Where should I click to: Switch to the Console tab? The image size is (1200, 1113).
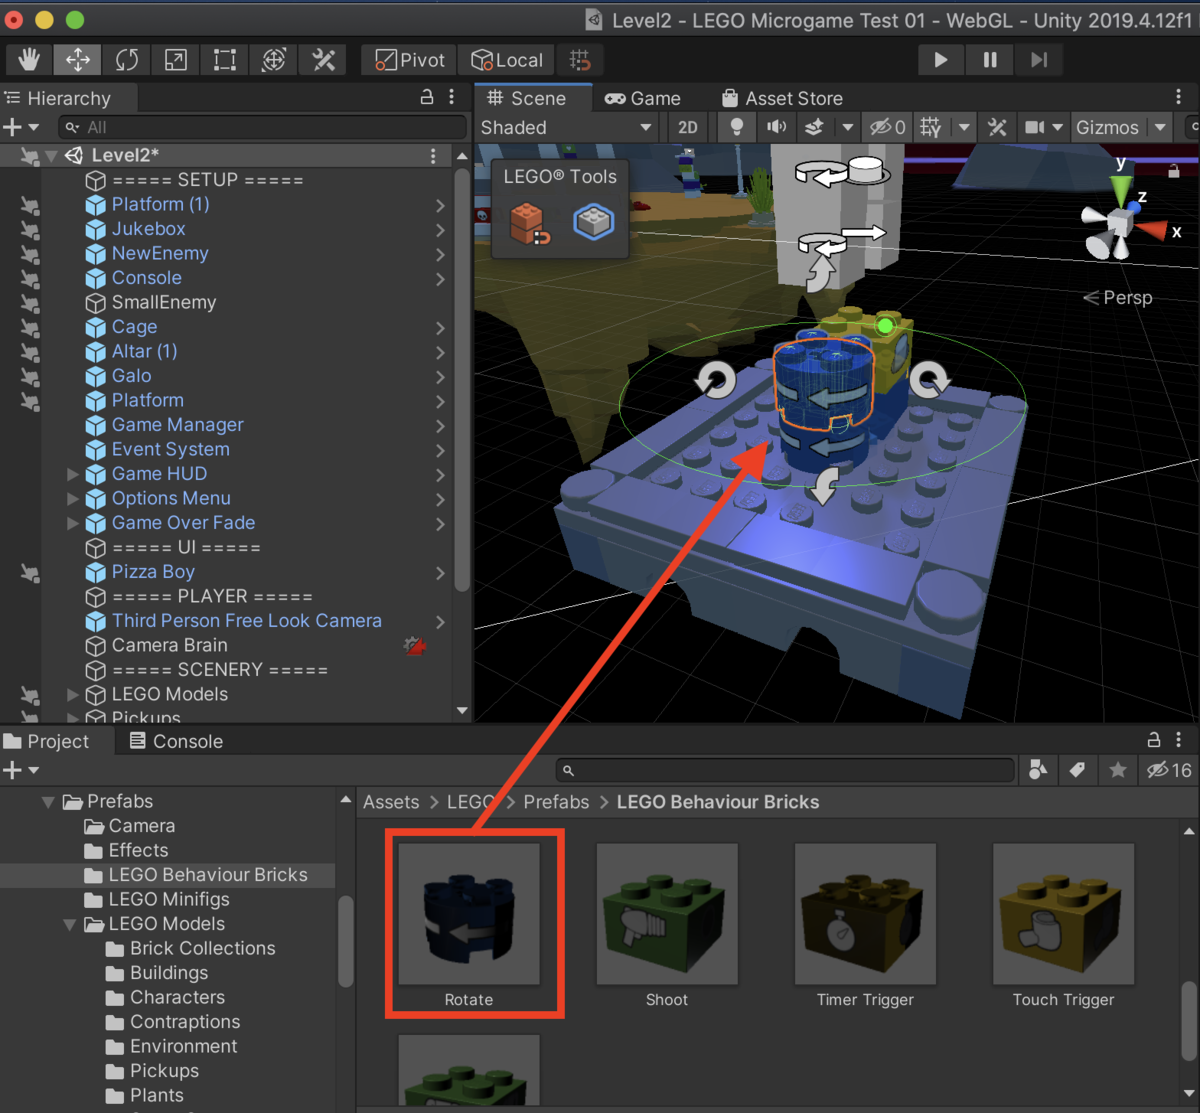[x=176, y=741]
